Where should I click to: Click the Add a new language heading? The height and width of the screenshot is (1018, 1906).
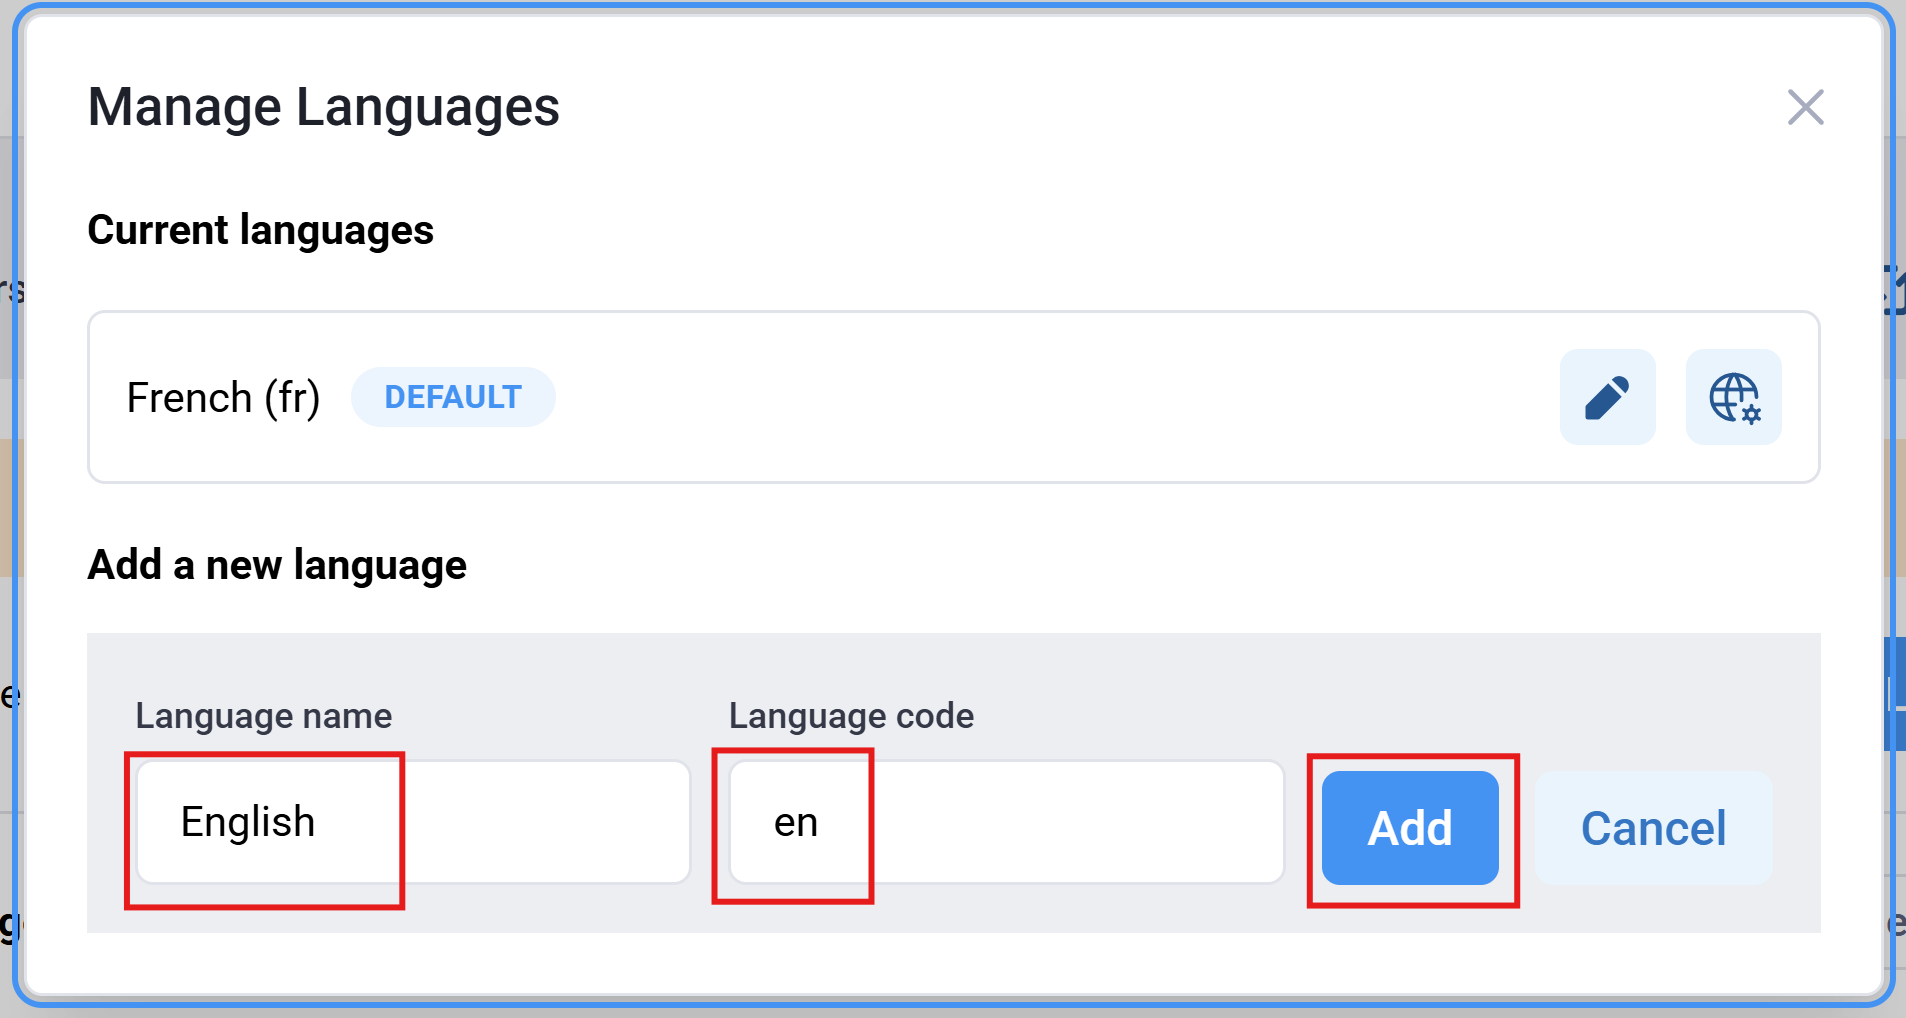277,565
